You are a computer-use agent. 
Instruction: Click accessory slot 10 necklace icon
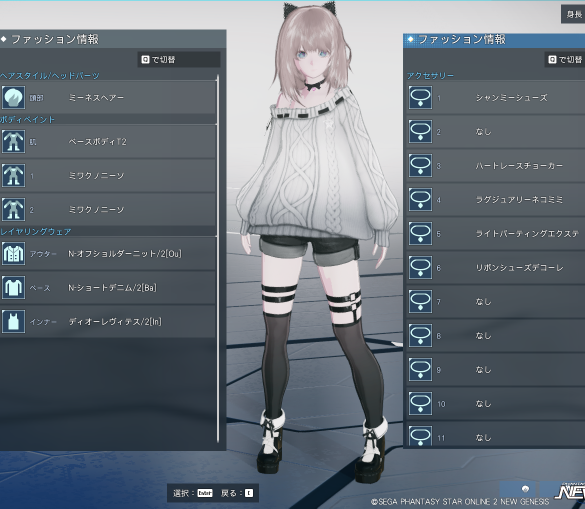[x=420, y=403]
